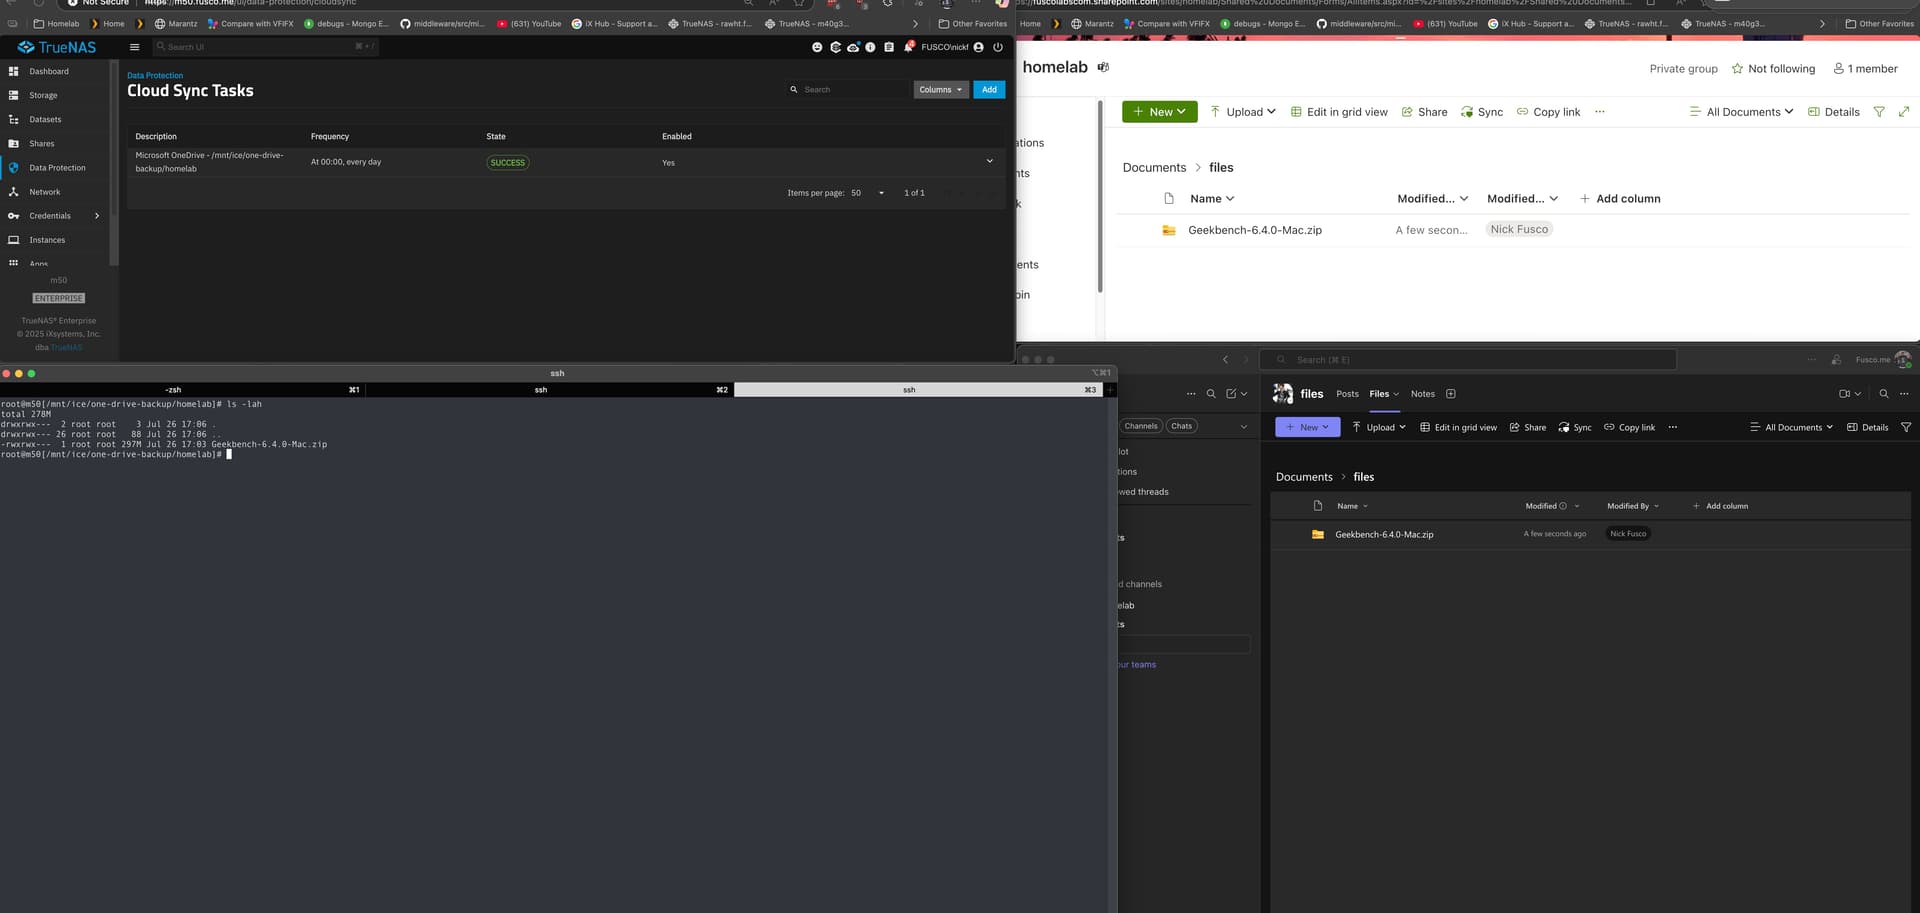The width and height of the screenshot is (1920, 913).
Task: Click the Teams search bar
Action: (1467, 360)
